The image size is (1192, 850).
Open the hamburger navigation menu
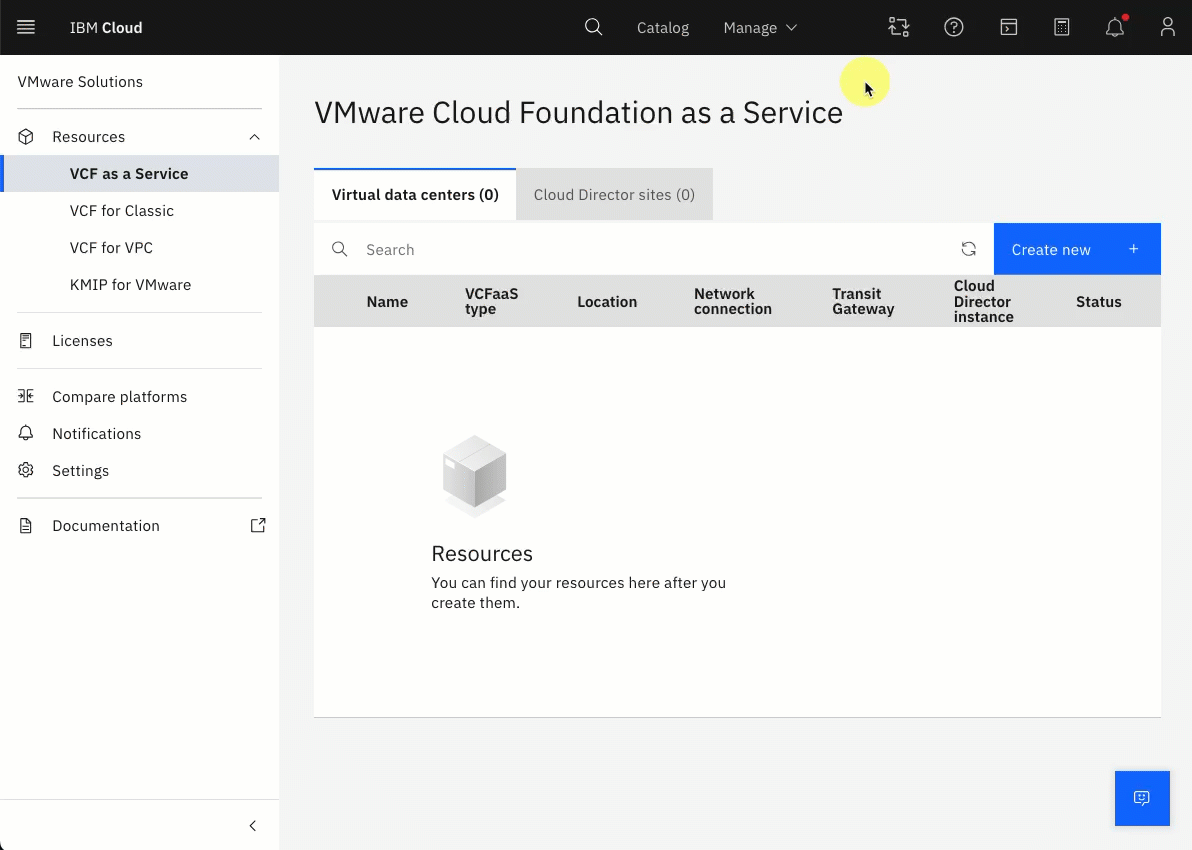(26, 27)
